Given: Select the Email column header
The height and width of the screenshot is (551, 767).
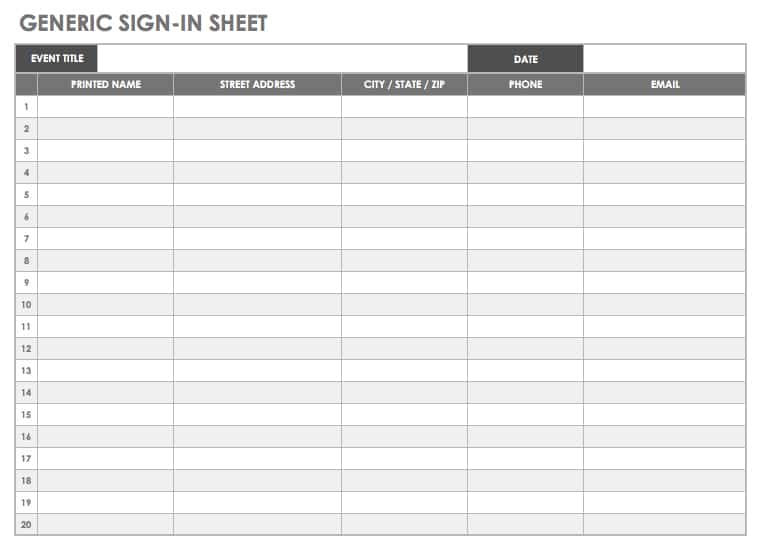Looking at the screenshot, I should [664, 85].
